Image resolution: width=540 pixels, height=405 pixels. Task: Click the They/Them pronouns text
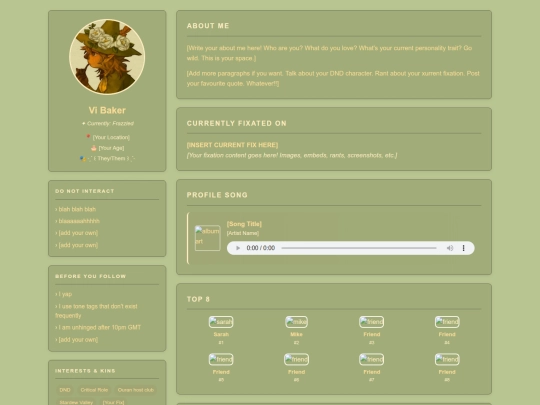click(x=111, y=158)
